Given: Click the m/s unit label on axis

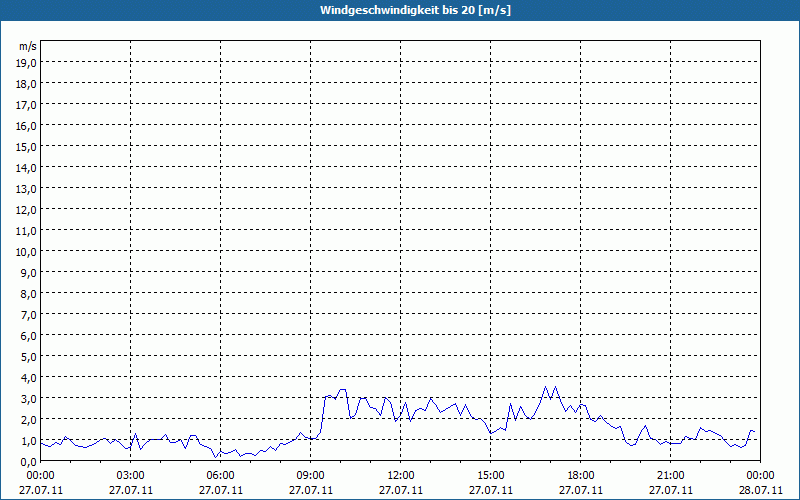Looking at the screenshot, I should (x=28, y=46).
